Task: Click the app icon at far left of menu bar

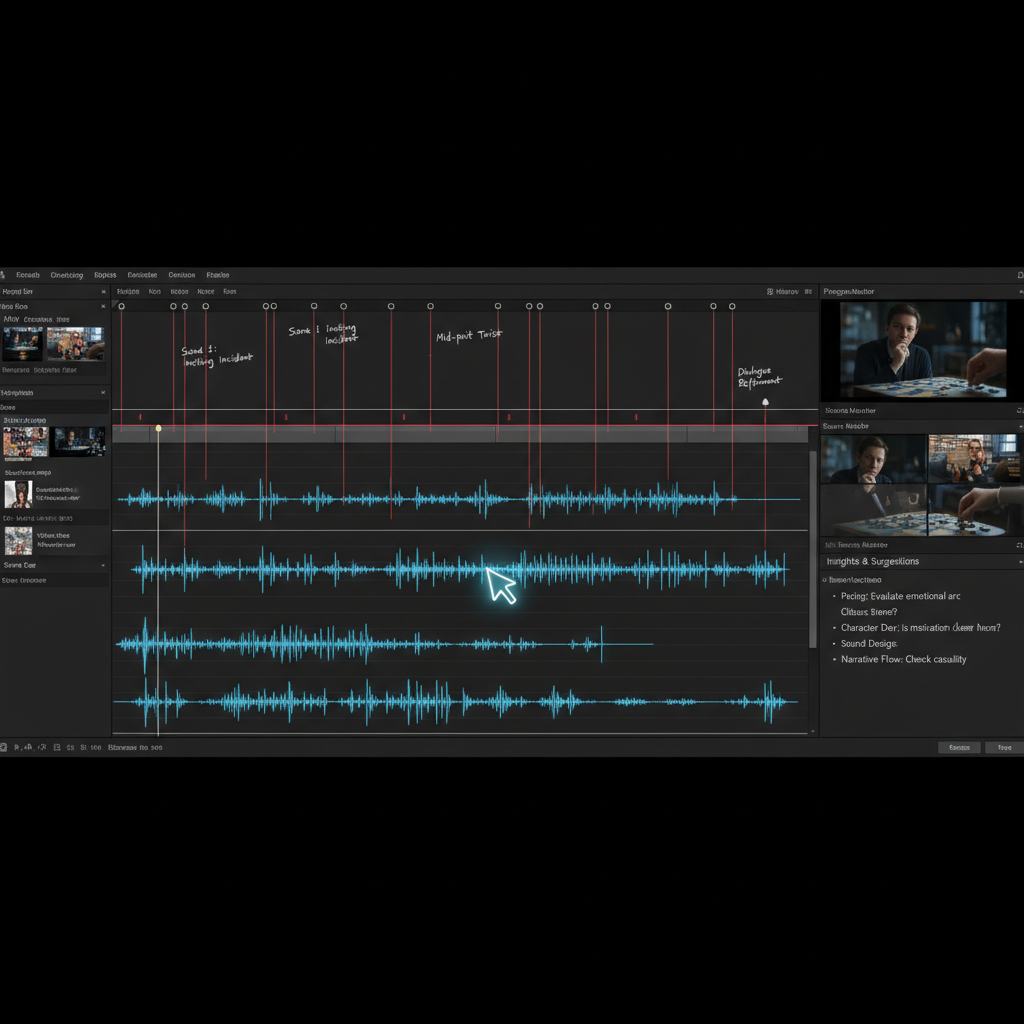Action: tap(4, 275)
